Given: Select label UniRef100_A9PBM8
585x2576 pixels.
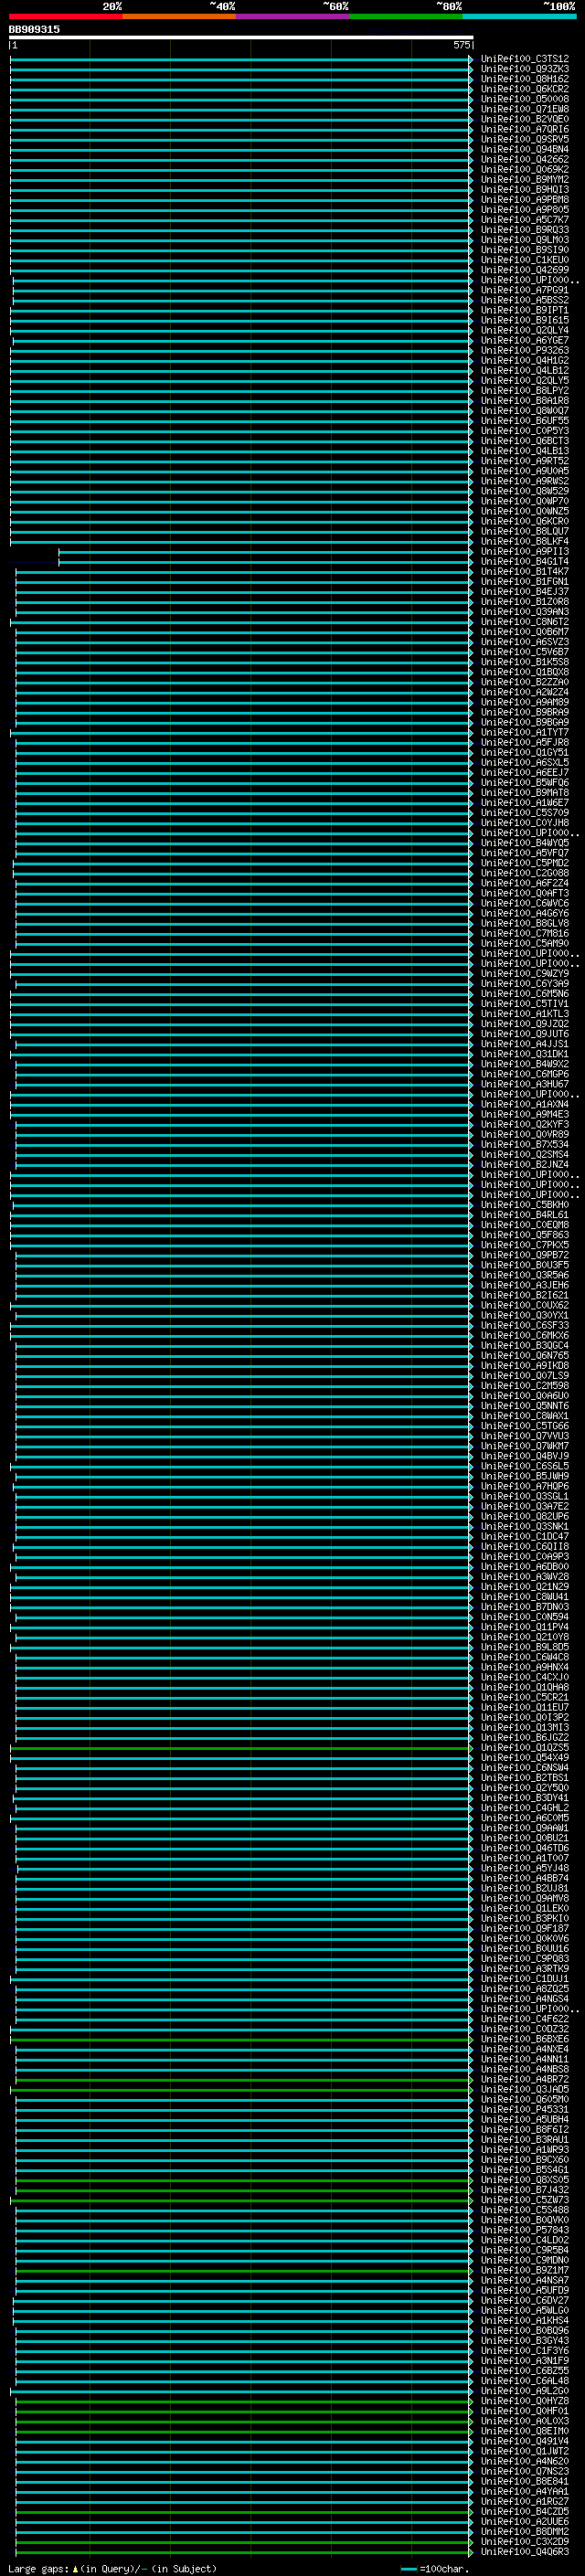Looking at the screenshot, I should click(x=525, y=200).
